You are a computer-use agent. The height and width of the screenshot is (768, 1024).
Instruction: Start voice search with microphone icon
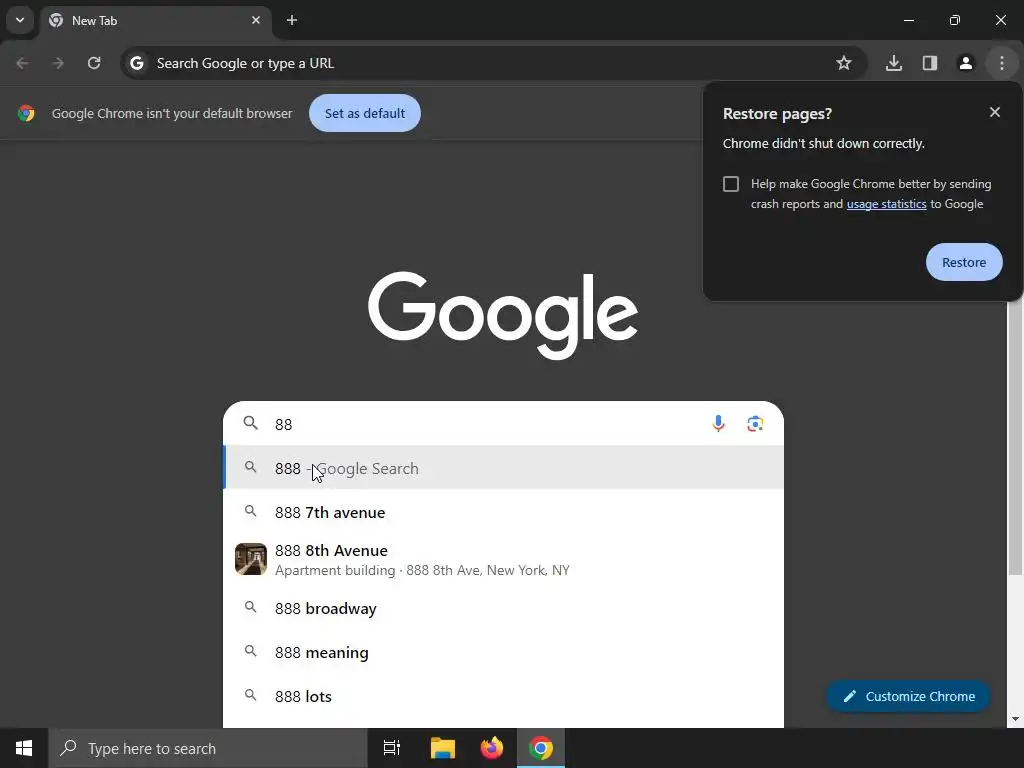coord(718,424)
